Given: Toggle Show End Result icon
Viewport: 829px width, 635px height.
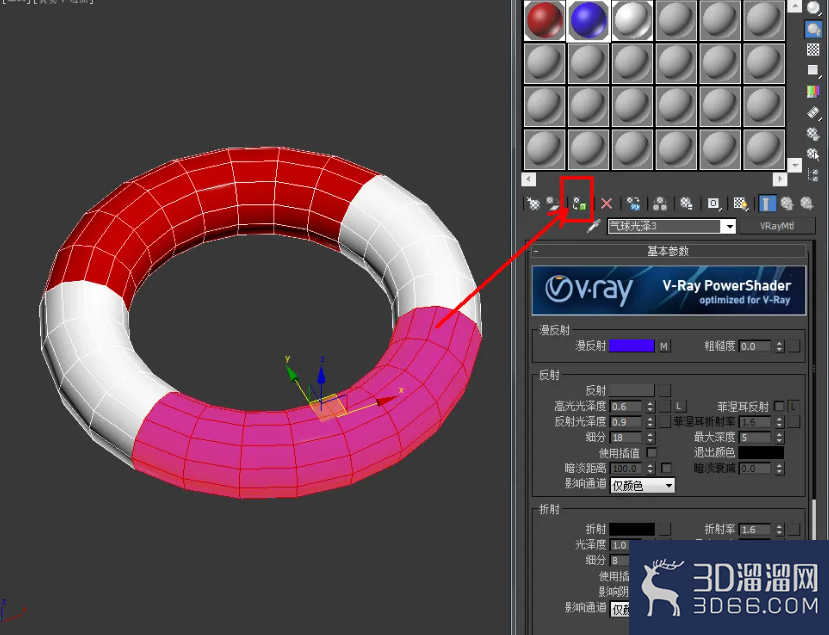Looking at the screenshot, I should point(767,204).
